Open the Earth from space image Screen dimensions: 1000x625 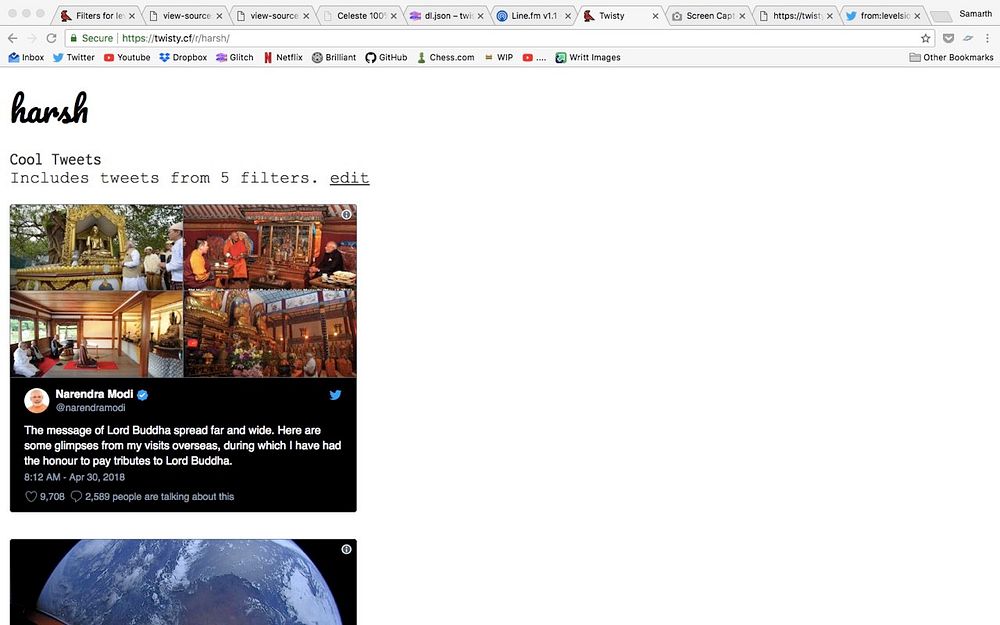coord(183,582)
